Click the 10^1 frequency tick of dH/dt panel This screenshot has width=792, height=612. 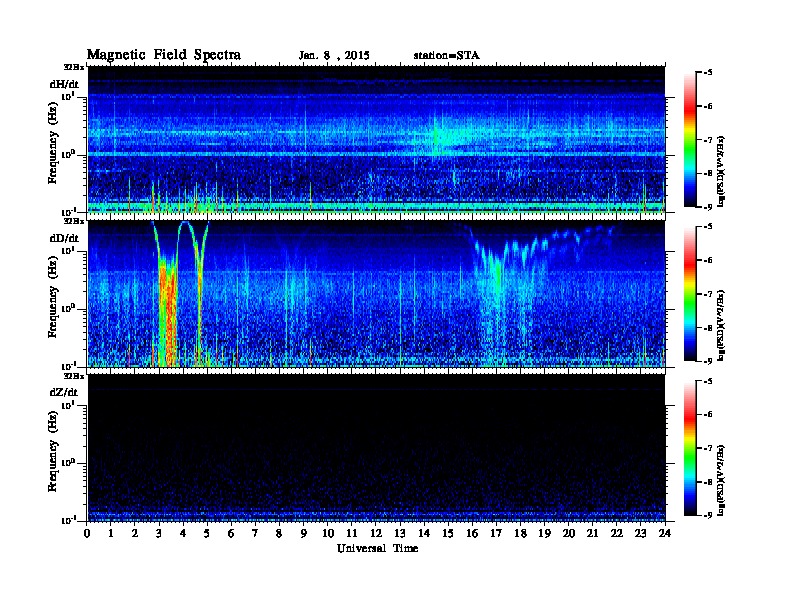point(68,96)
